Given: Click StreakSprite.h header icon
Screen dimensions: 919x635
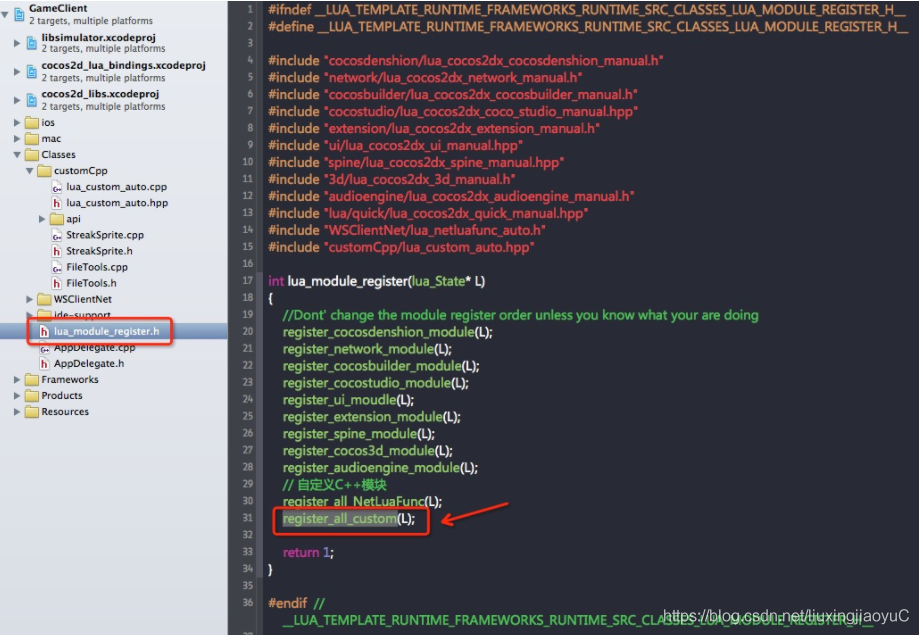Looking at the screenshot, I should (56, 252).
